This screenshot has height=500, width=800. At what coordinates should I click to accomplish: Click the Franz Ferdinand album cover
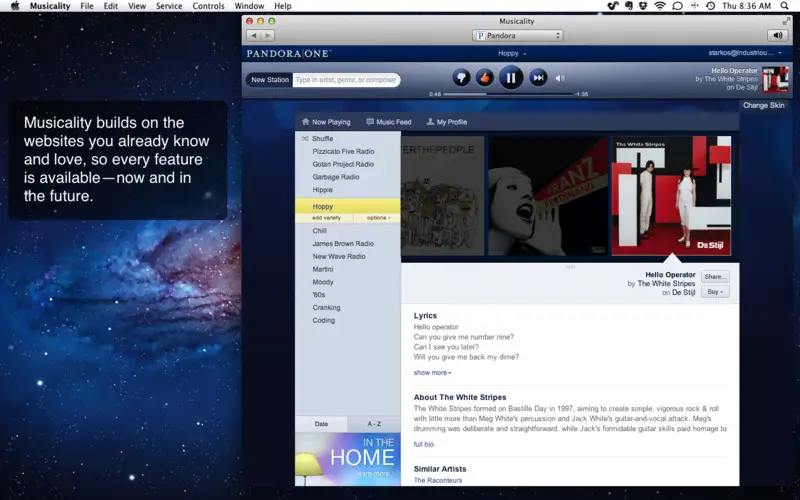point(548,195)
